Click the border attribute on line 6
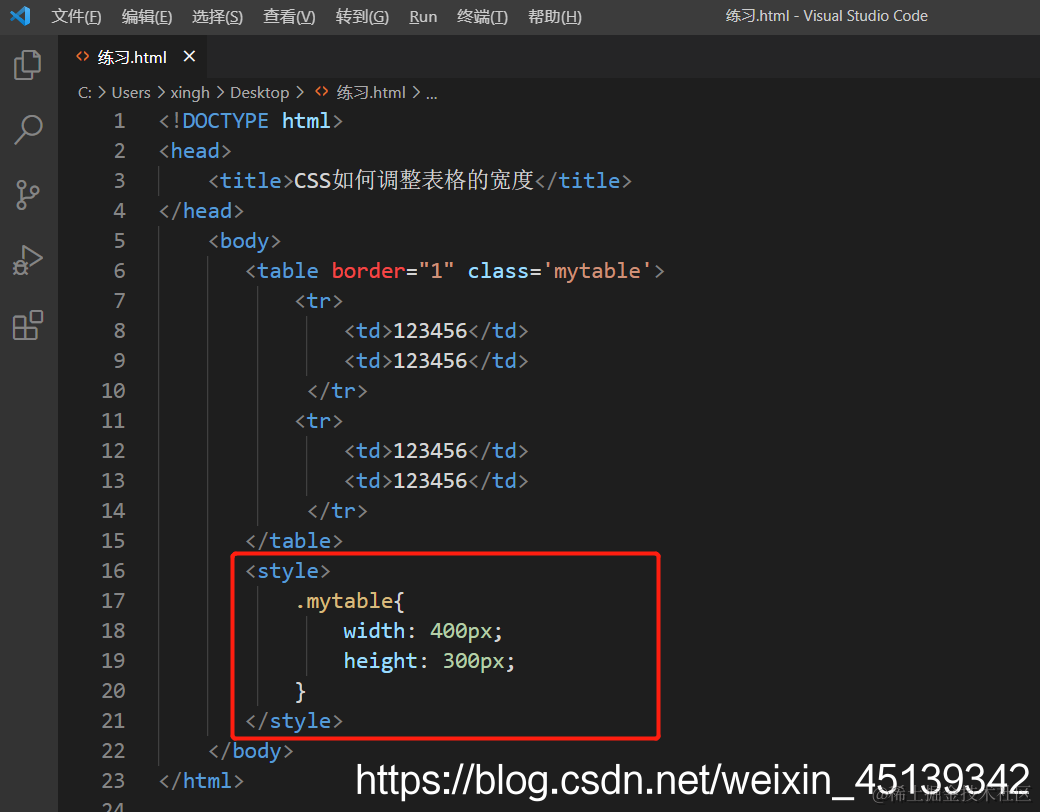This screenshot has height=812, width=1040. click(x=368, y=271)
